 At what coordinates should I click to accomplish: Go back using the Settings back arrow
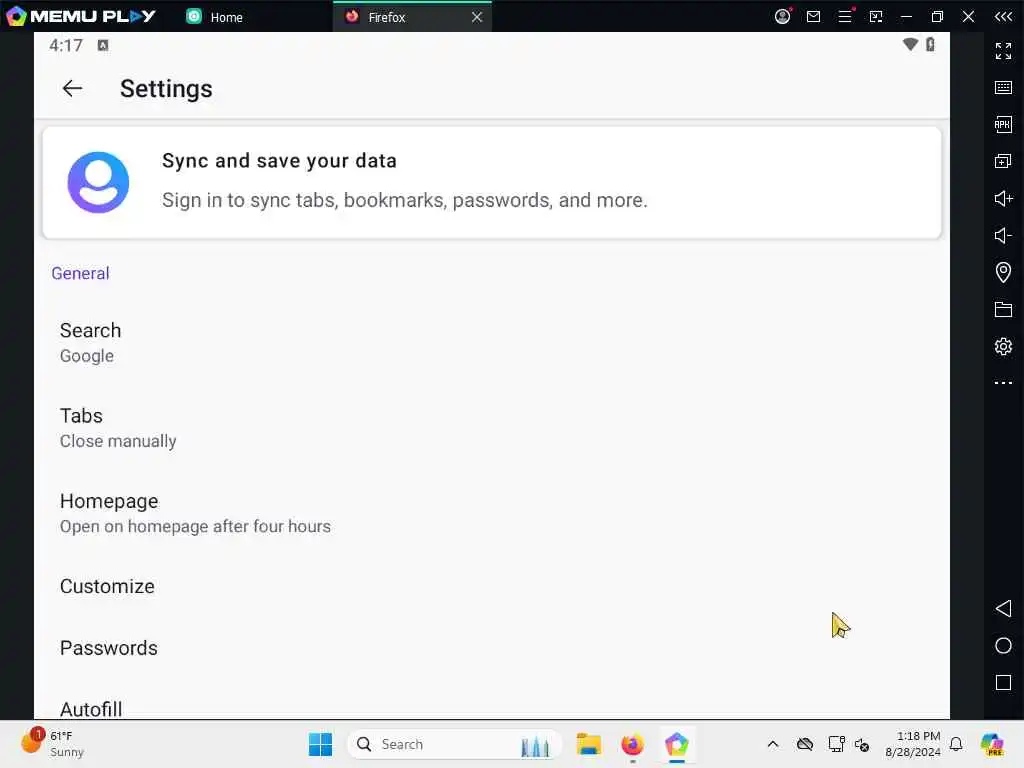tap(72, 88)
